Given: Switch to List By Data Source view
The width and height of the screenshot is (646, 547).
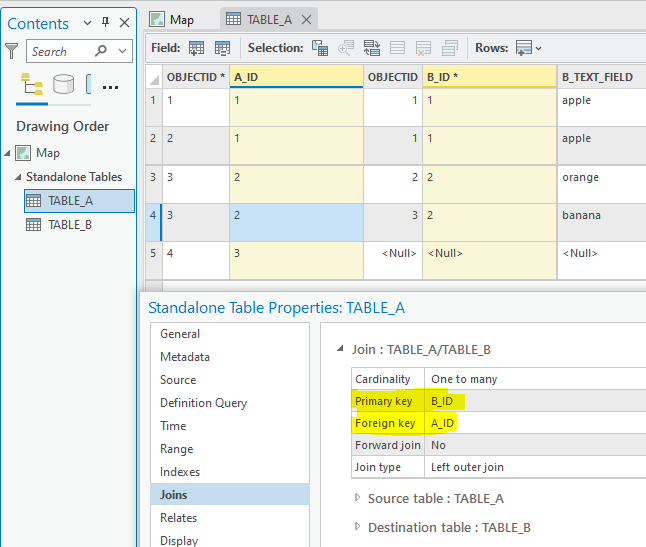Looking at the screenshot, I should coord(64,85).
